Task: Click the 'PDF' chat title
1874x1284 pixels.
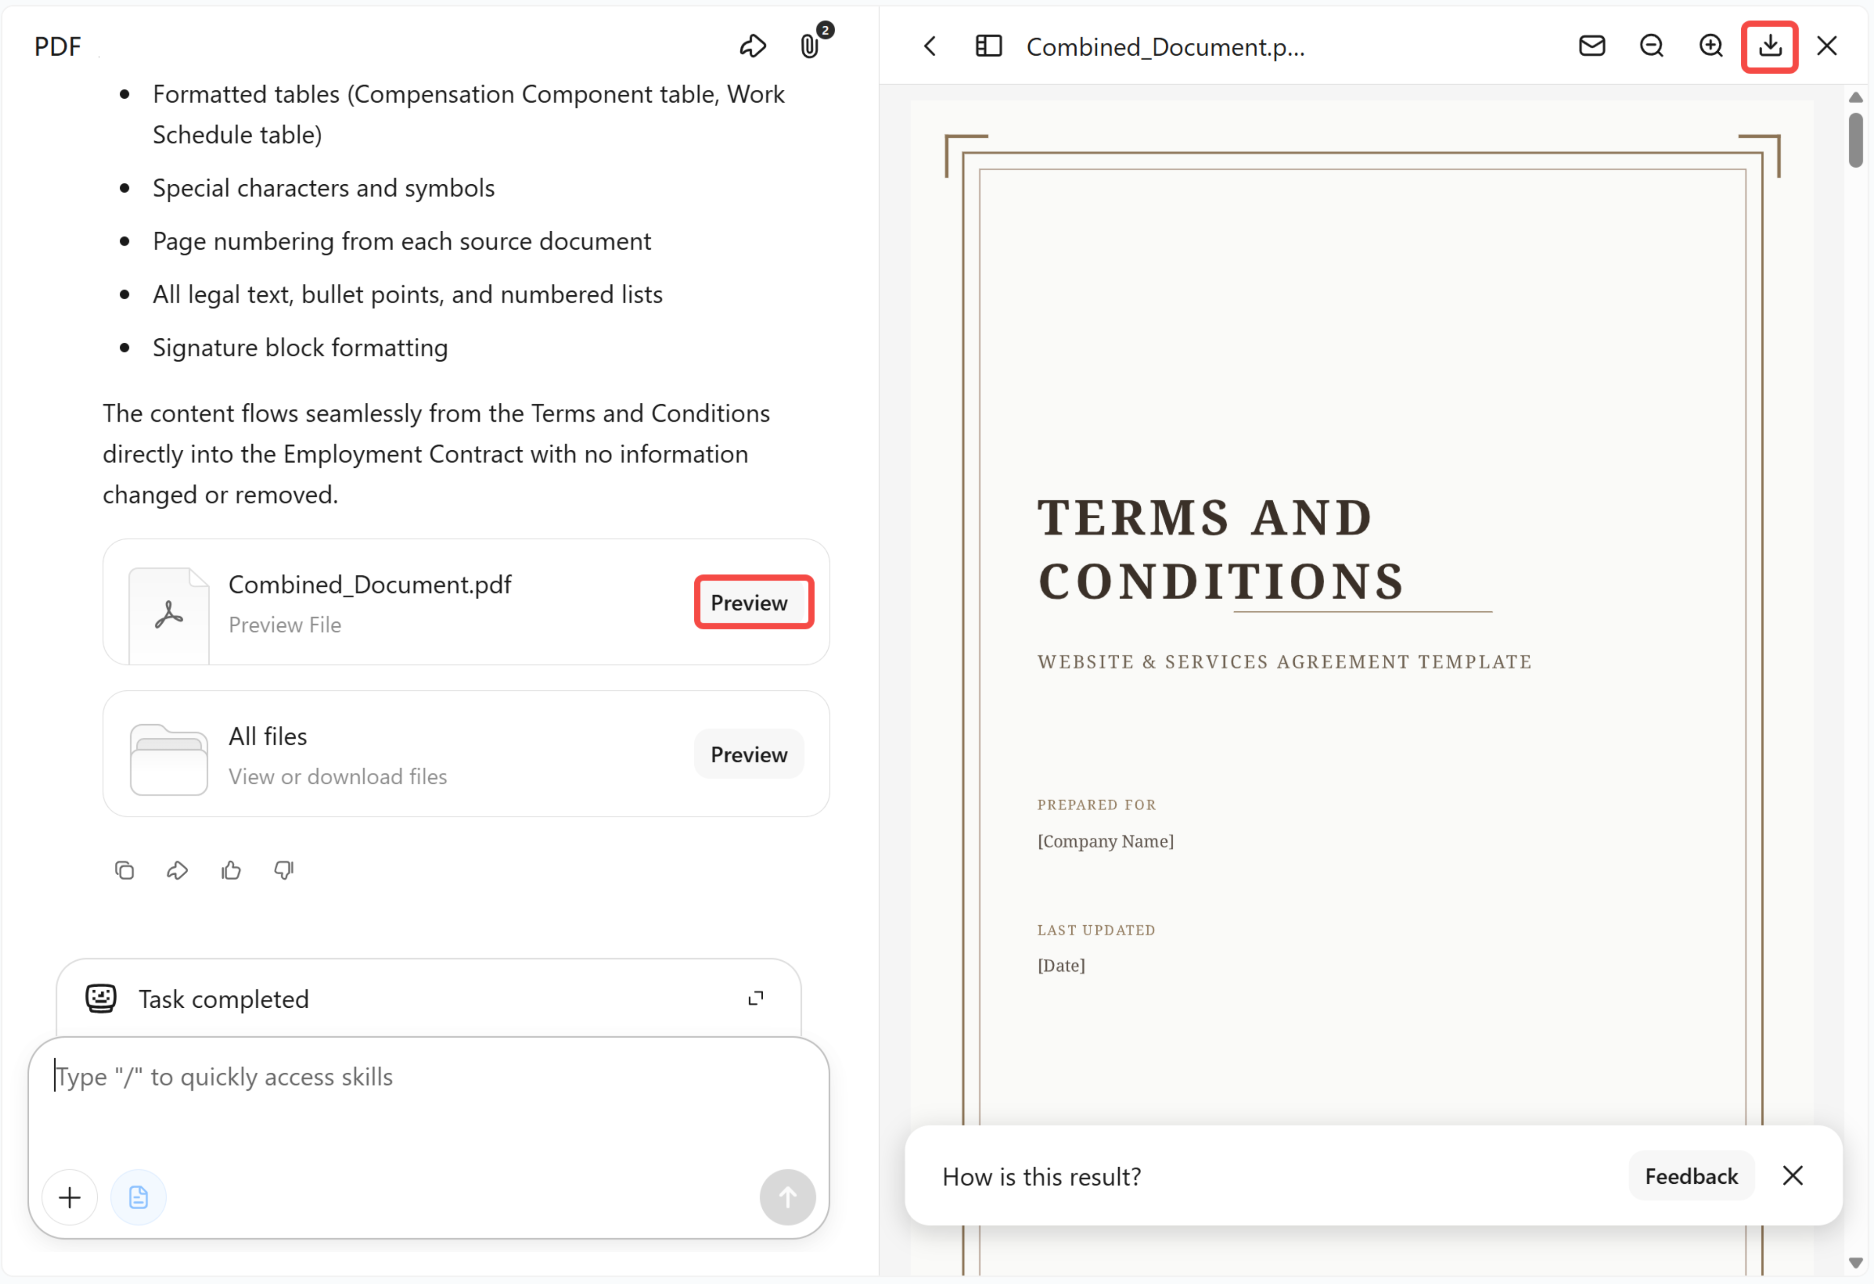Action: [x=57, y=47]
